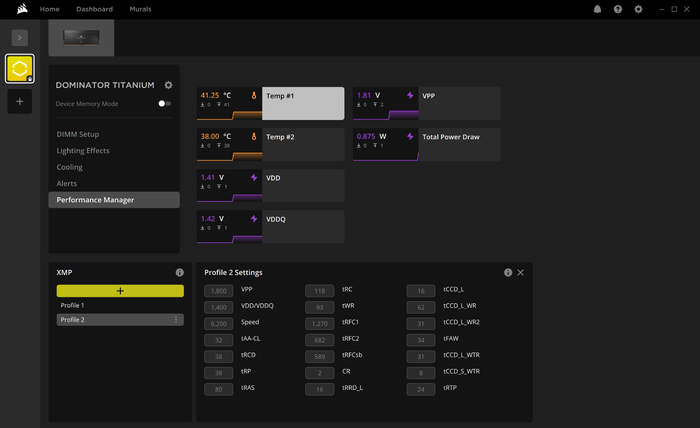Image resolution: width=700 pixels, height=428 pixels.
Task: Open global settings gear in title bar
Action: pos(638,9)
